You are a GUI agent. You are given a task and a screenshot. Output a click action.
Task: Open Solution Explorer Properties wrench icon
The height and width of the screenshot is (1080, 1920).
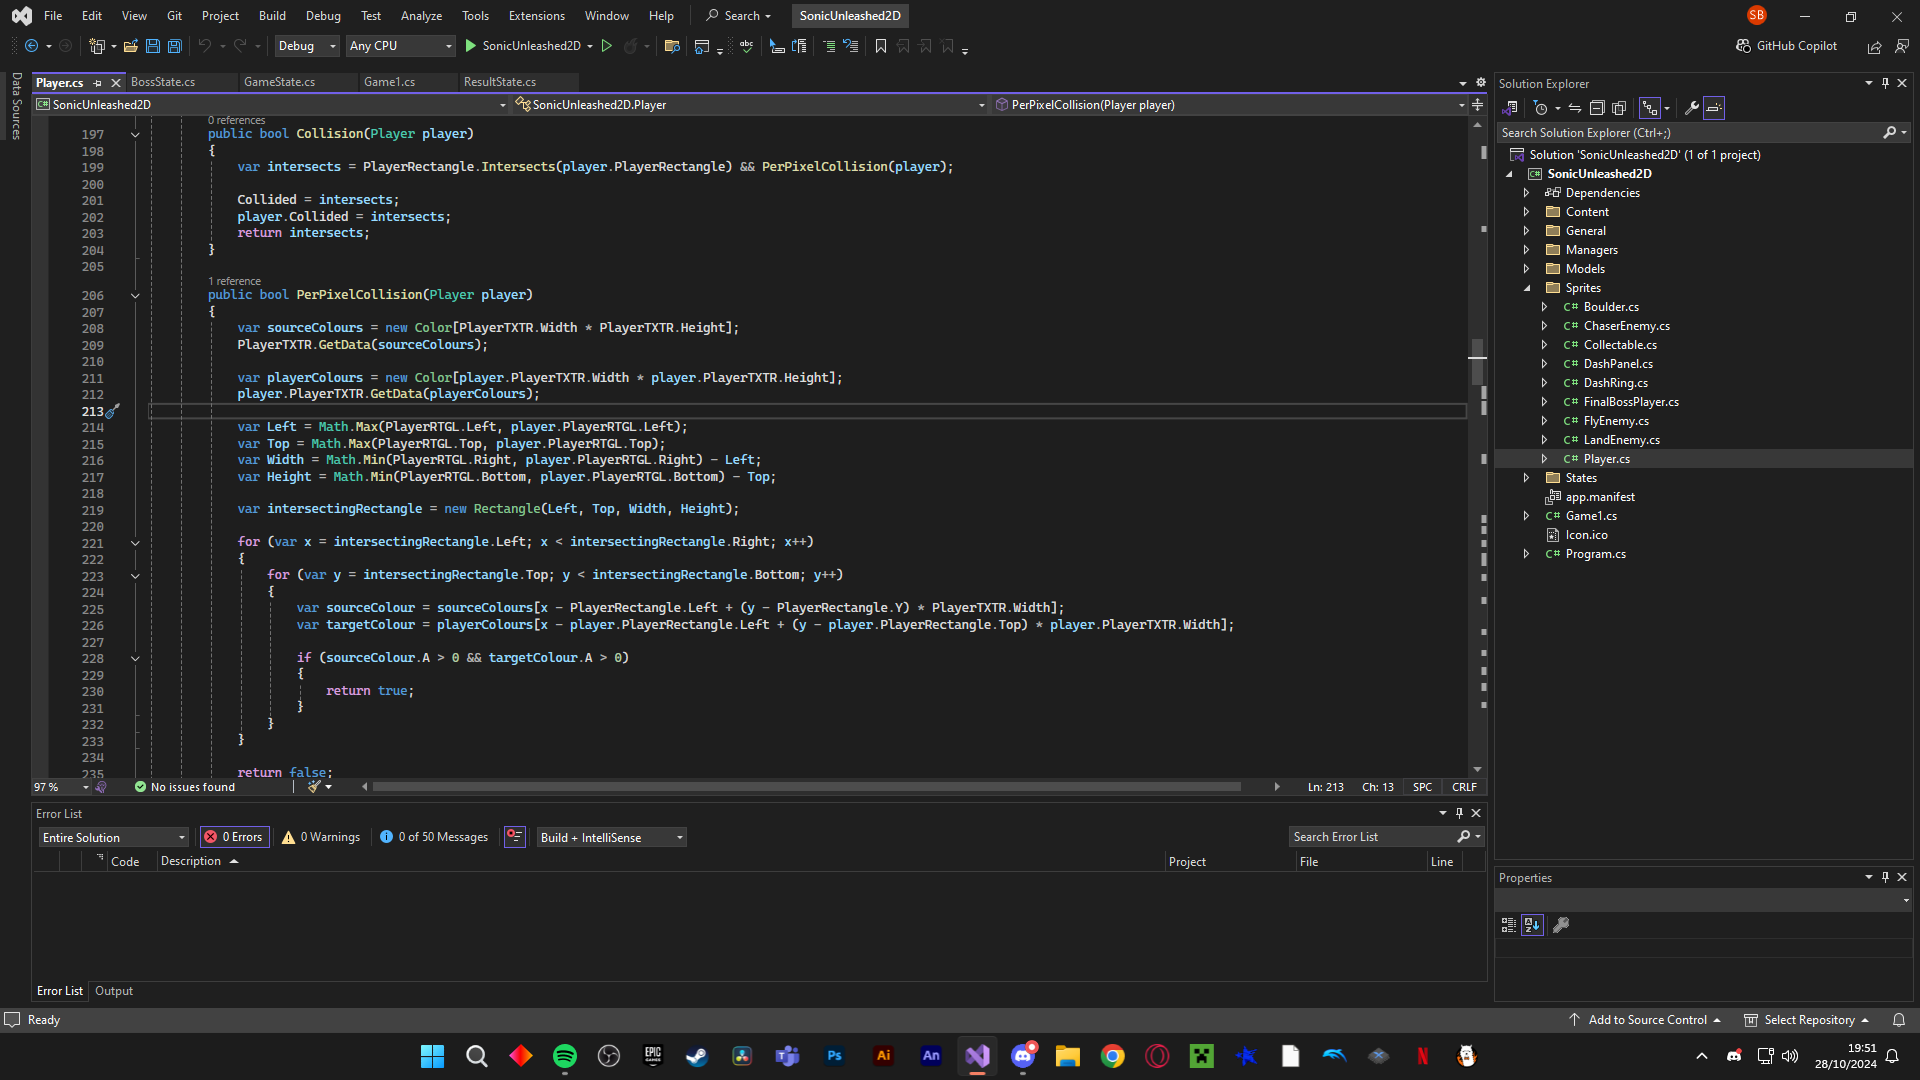click(x=1691, y=108)
